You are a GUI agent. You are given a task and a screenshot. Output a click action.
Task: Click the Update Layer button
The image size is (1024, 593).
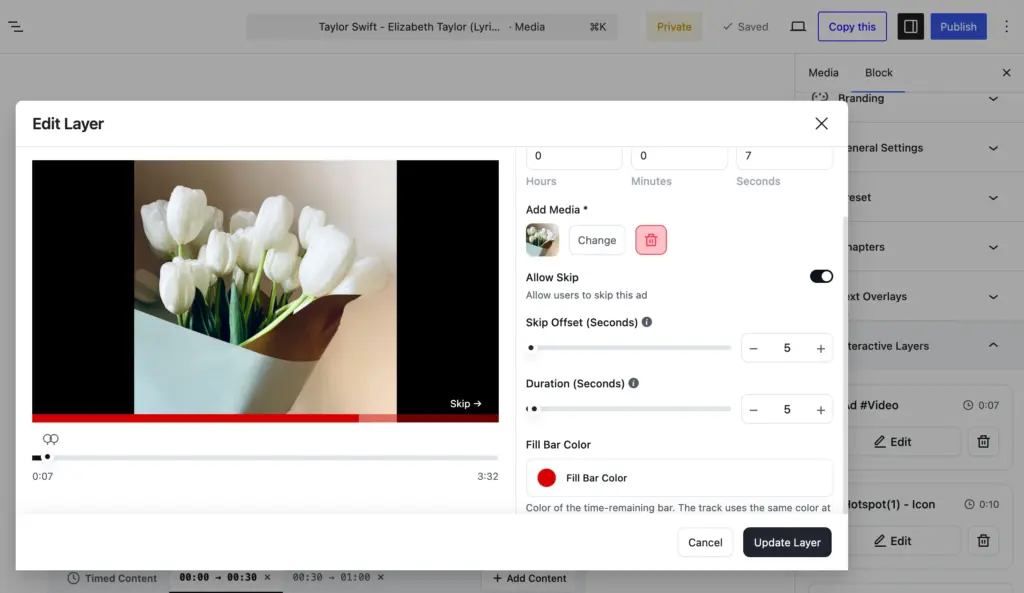(x=787, y=542)
